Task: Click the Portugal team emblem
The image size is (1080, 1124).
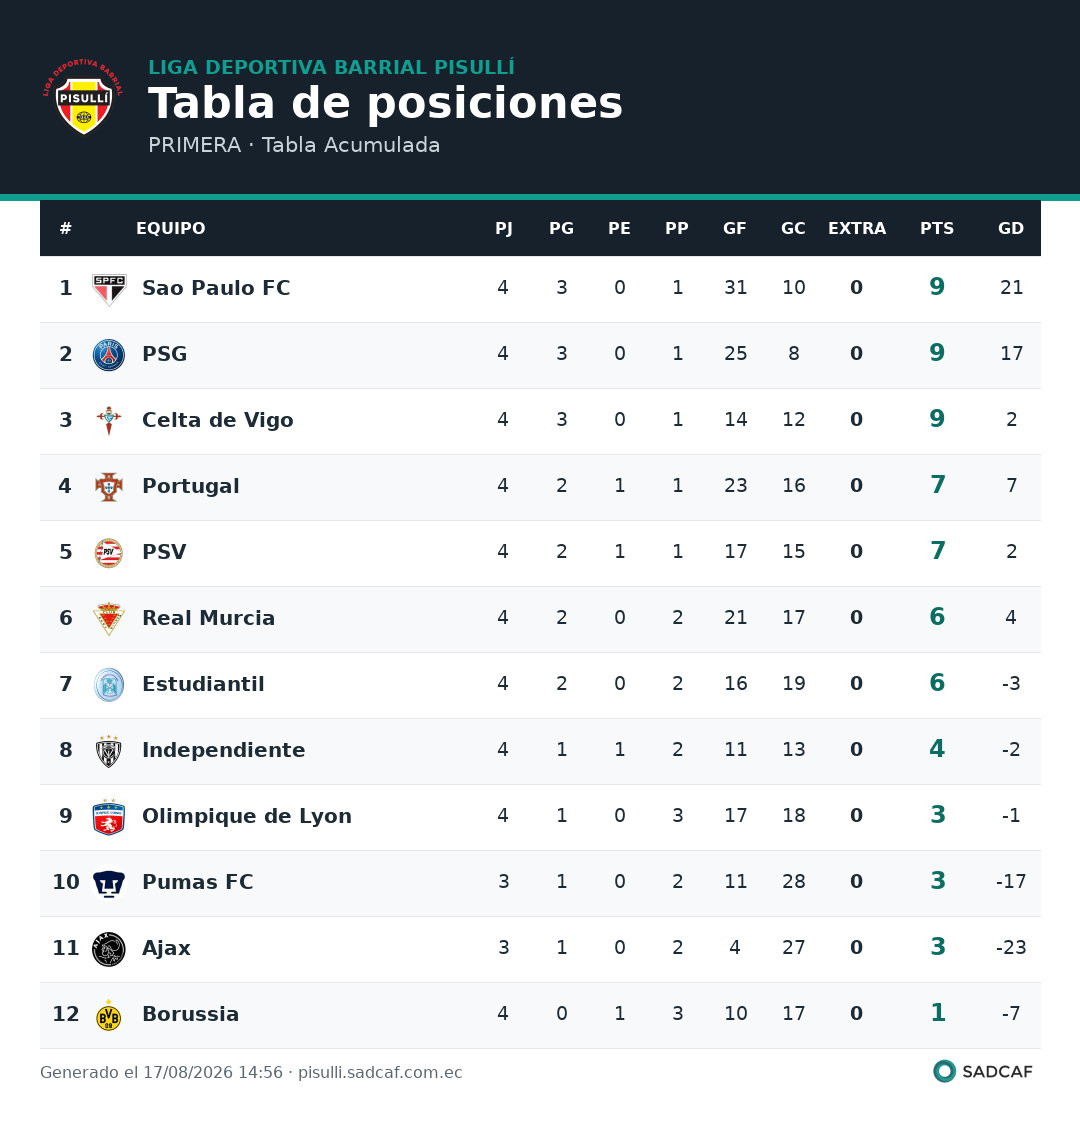Action: (x=109, y=487)
